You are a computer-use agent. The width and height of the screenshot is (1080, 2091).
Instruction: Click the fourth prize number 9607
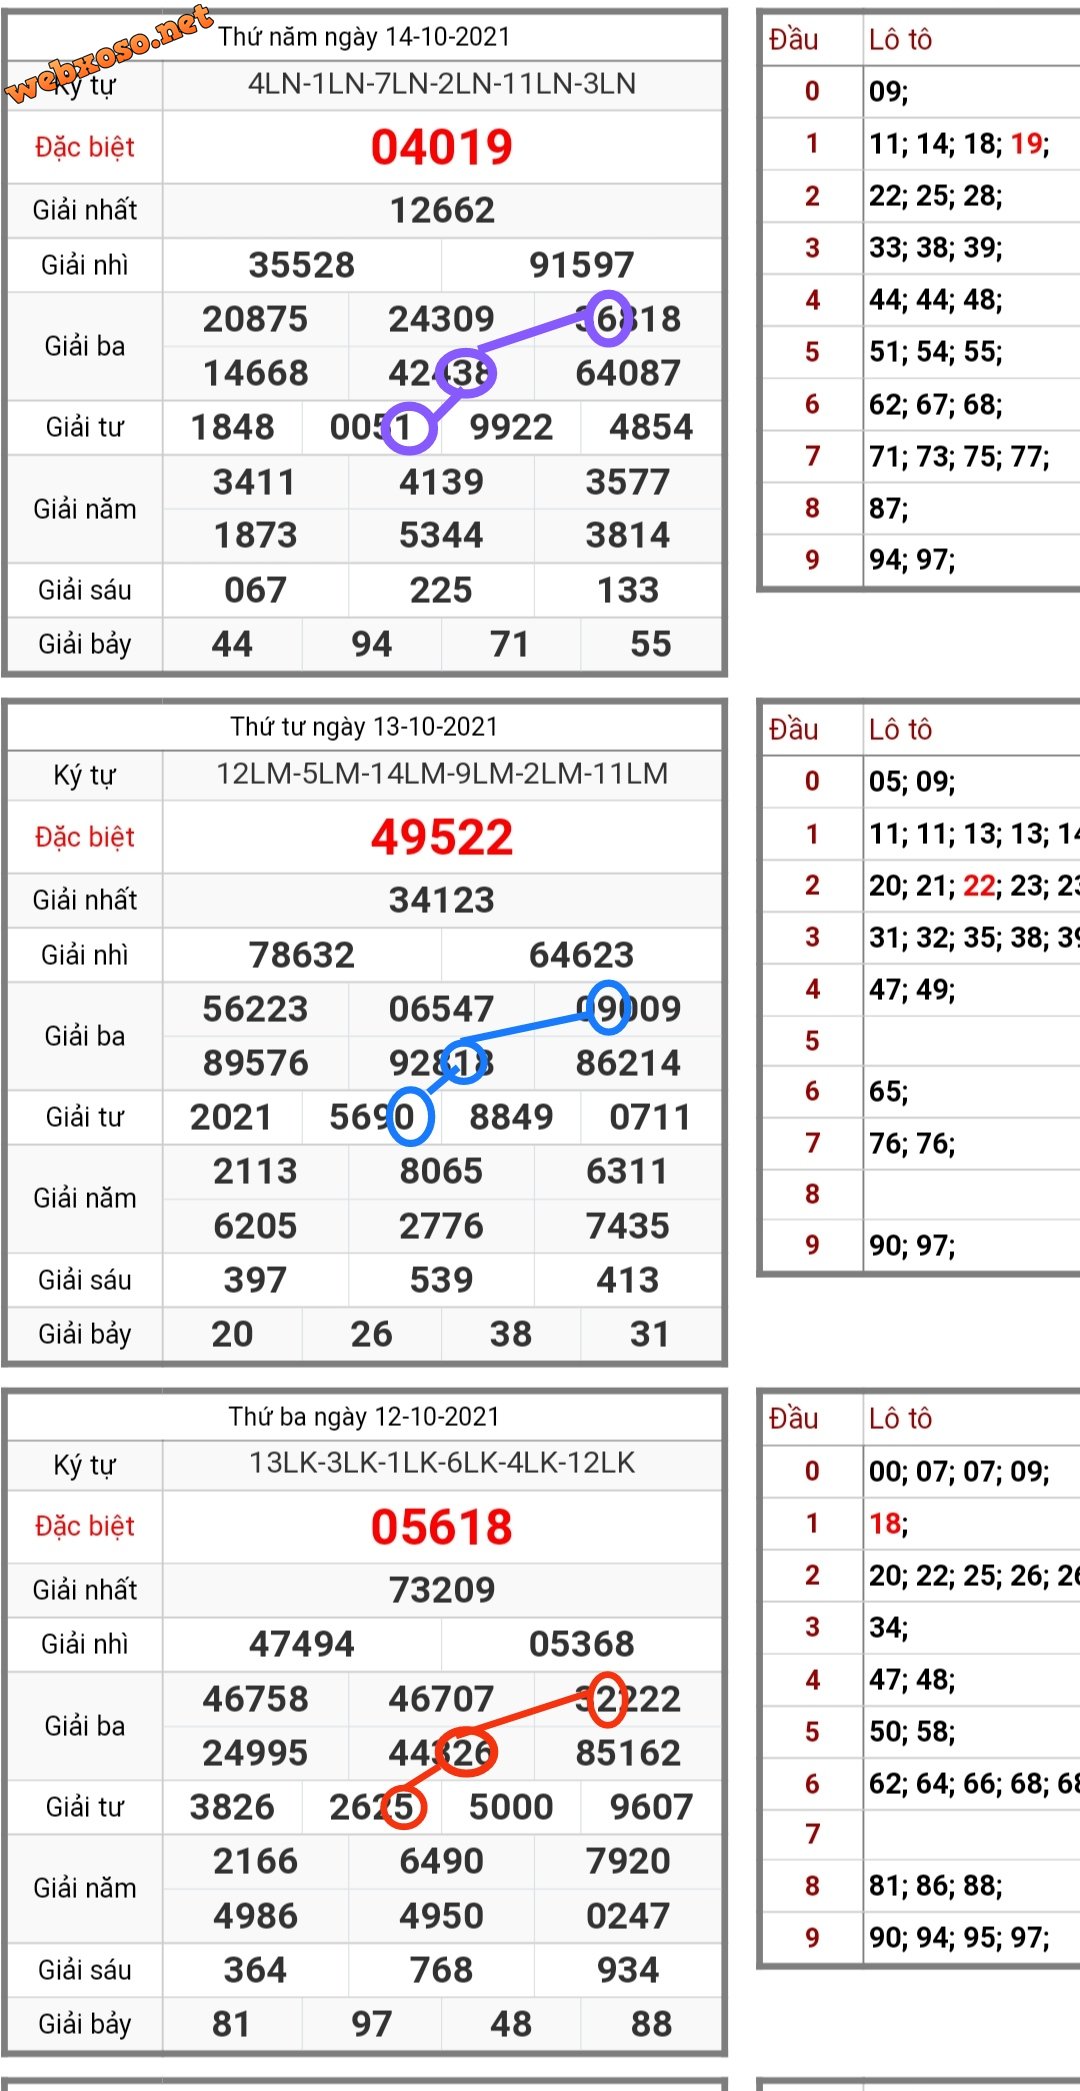pos(651,1807)
